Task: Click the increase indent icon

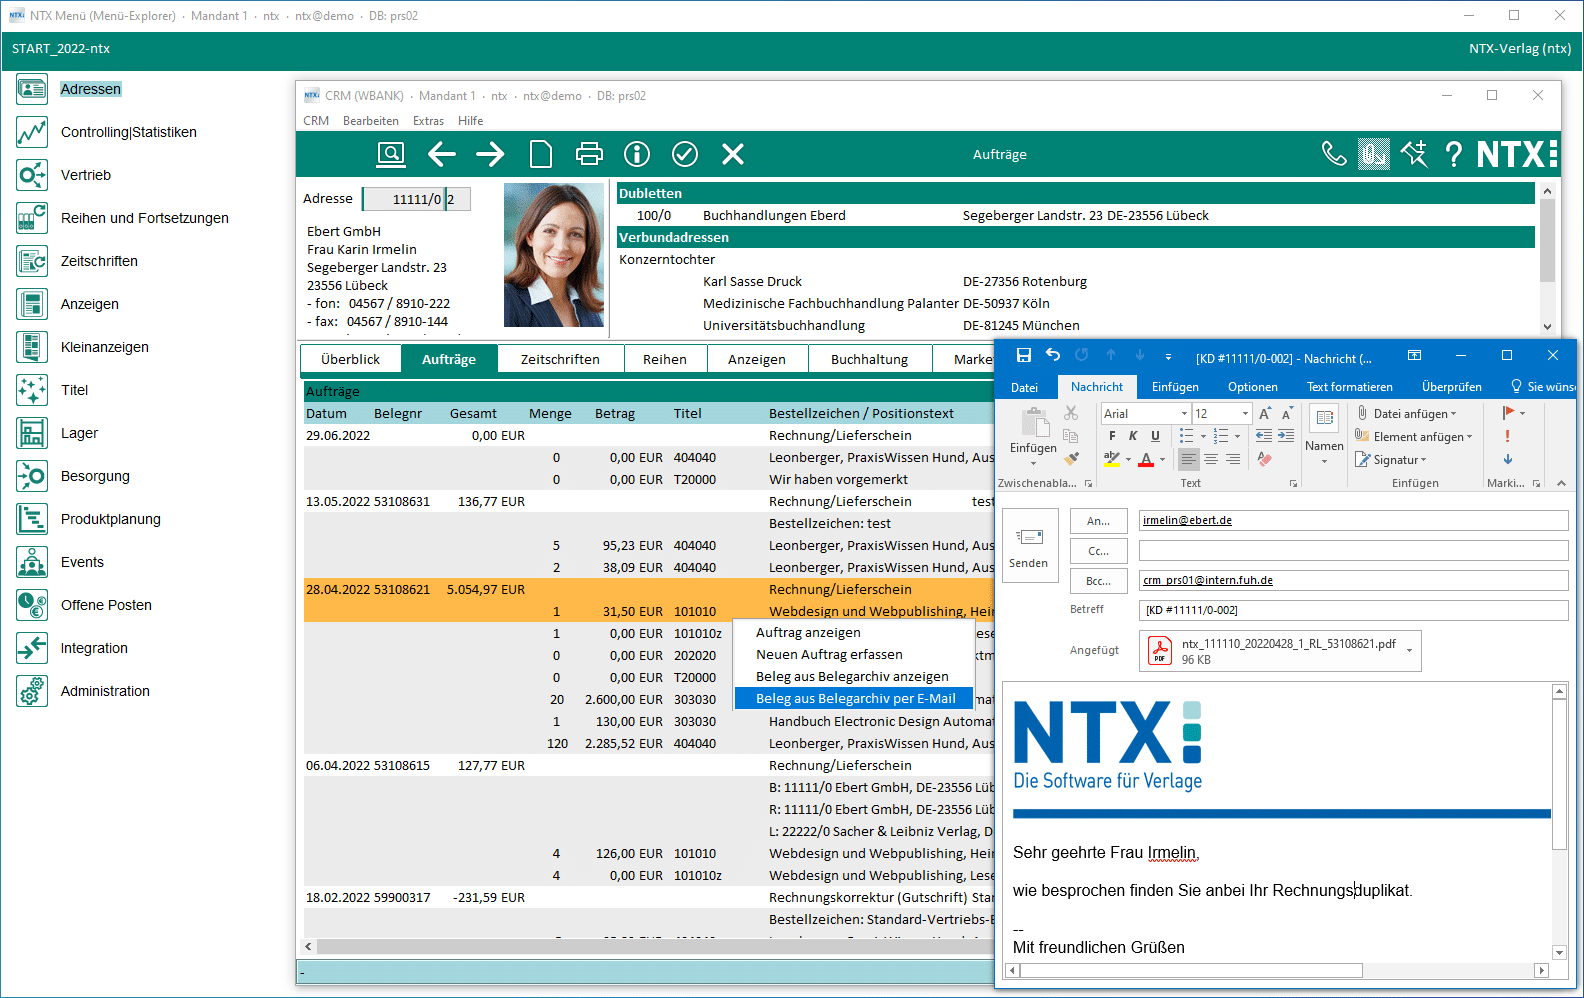Action: [1286, 436]
